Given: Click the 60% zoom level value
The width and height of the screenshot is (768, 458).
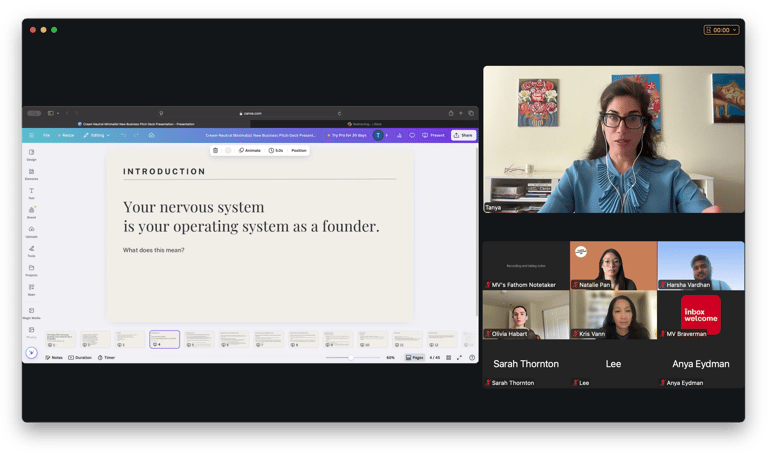Looking at the screenshot, I should click(x=390, y=358).
